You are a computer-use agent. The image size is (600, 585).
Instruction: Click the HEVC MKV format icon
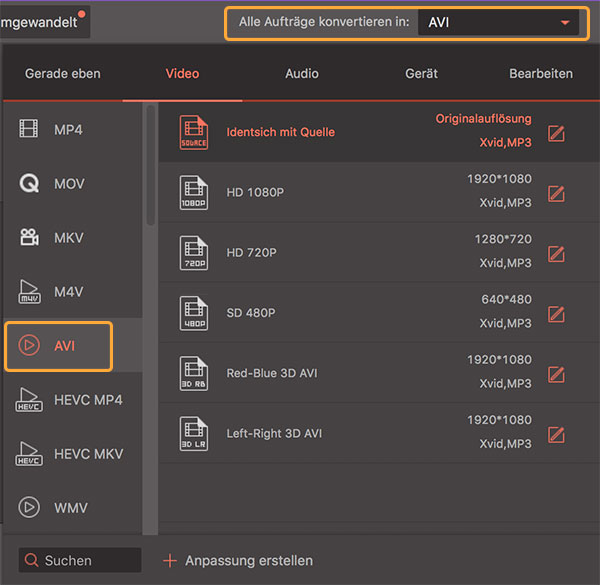29,453
